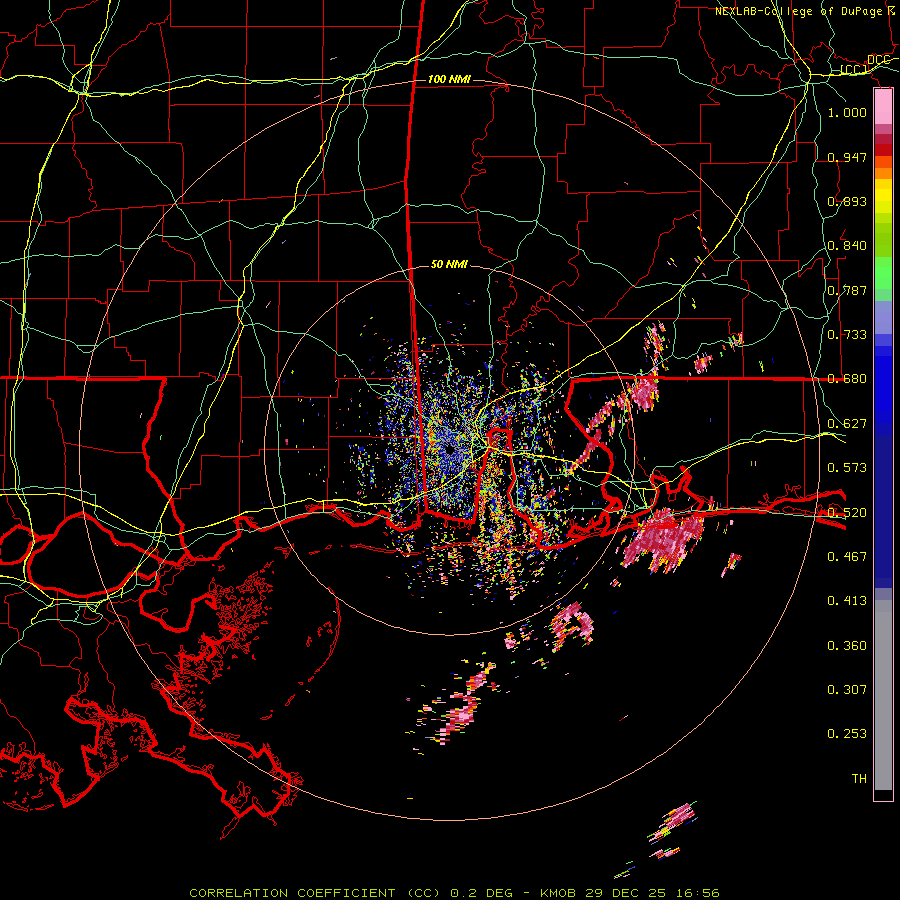Click the KMOB radar site identifier
The image size is (900, 900).
click(x=560, y=893)
